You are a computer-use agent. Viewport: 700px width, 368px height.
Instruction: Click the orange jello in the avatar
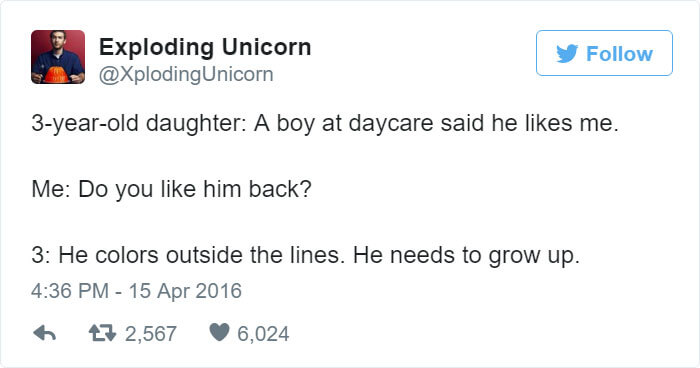[x=57, y=75]
